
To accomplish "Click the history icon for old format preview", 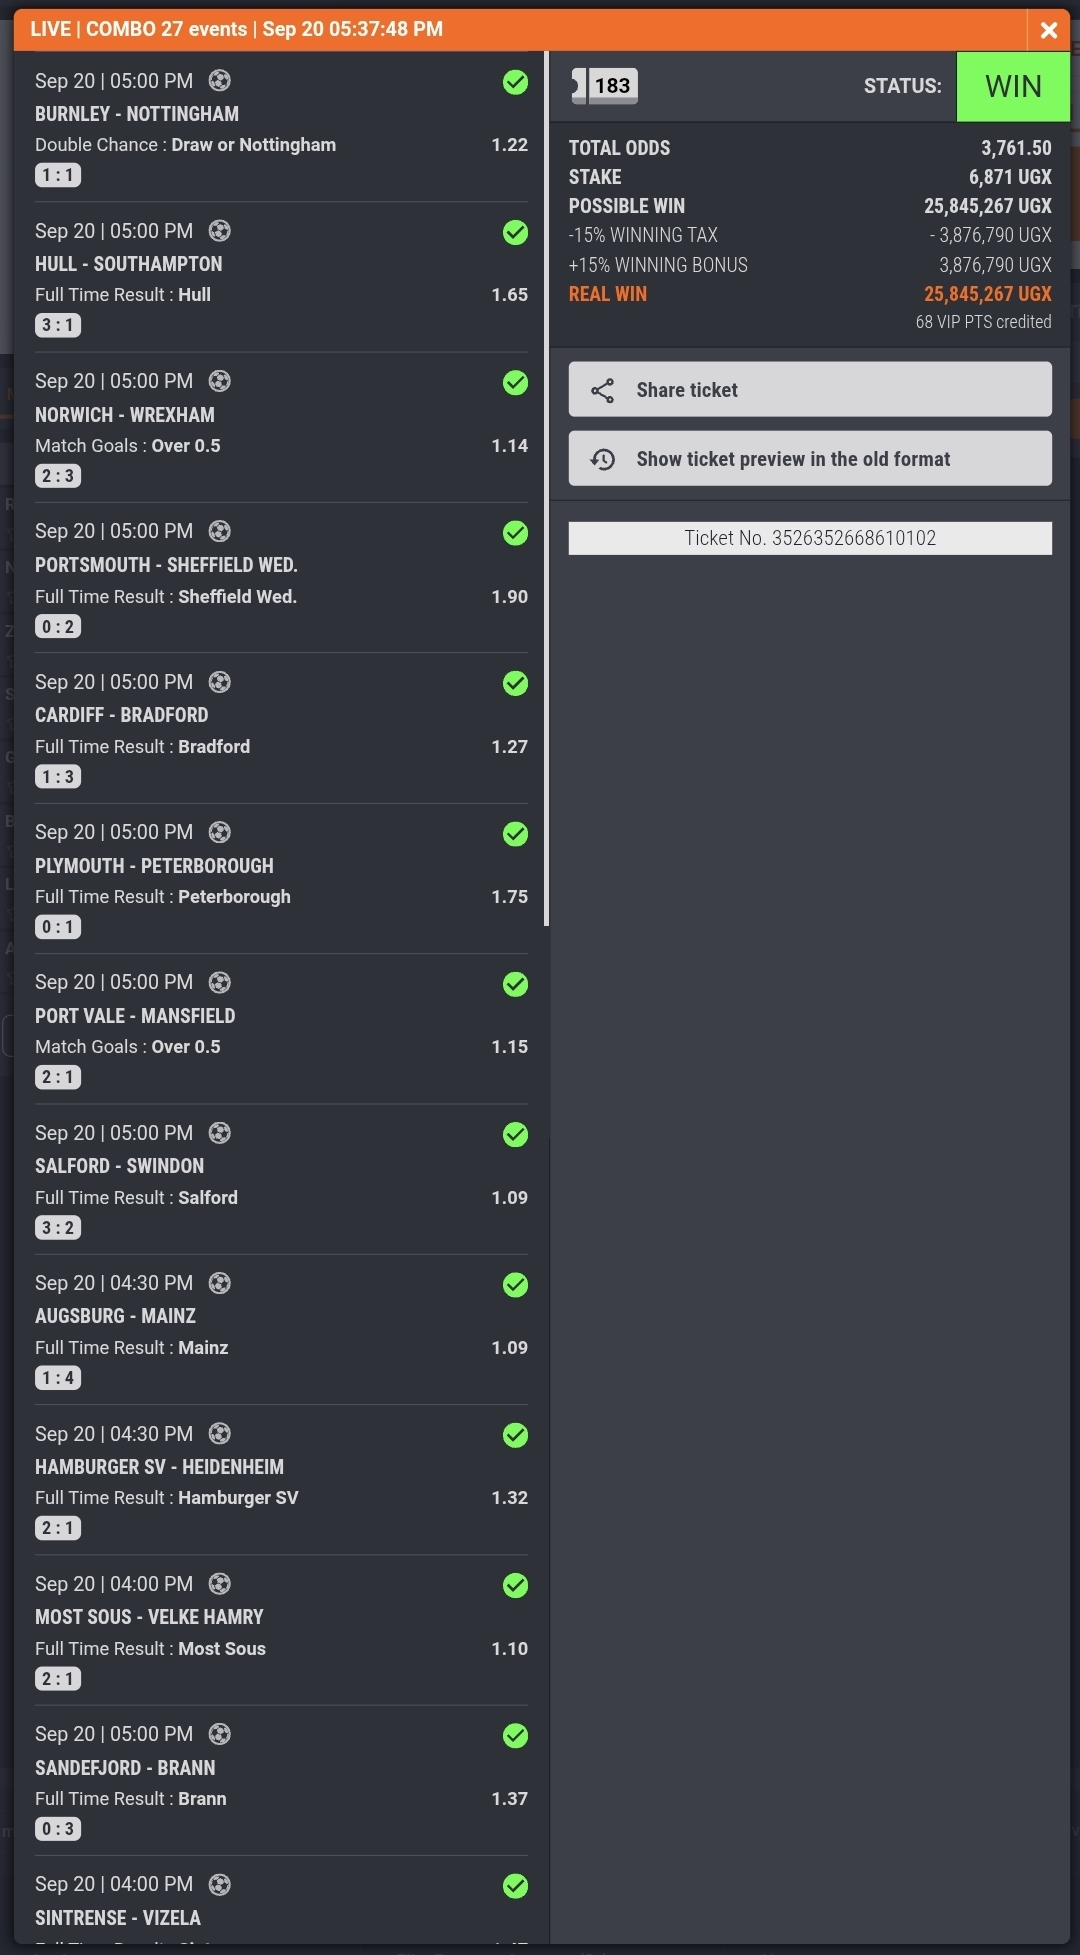I will (x=602, y=459).
